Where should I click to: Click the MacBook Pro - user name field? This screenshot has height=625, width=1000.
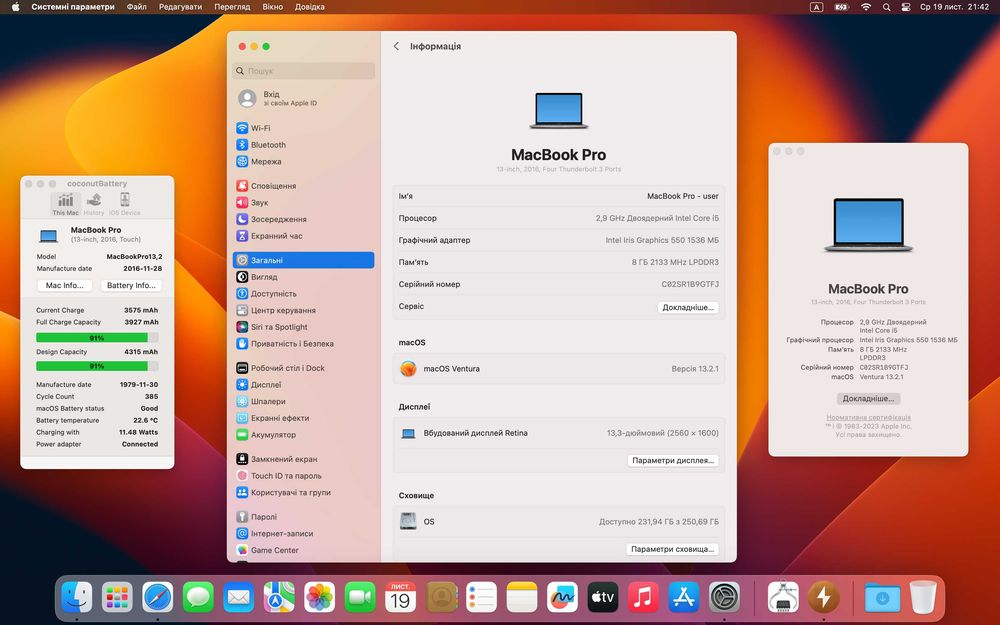(x=682, y=196)
